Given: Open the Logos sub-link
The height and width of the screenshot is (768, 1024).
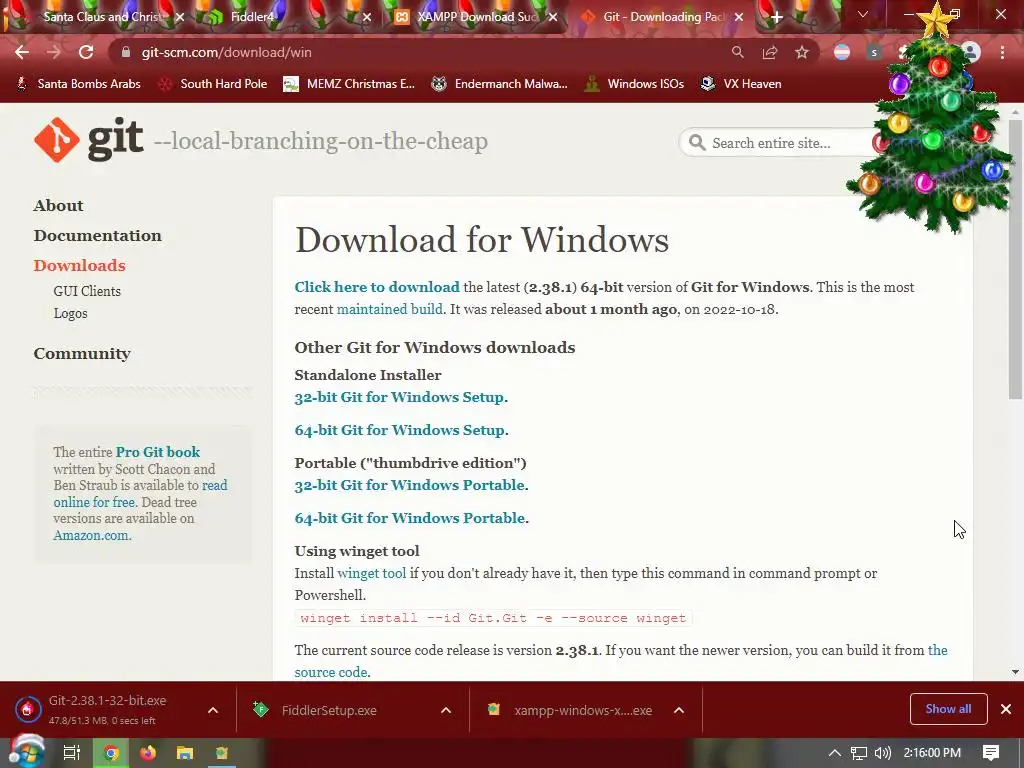Looking at the screenshot, I should tap(71, 313).
